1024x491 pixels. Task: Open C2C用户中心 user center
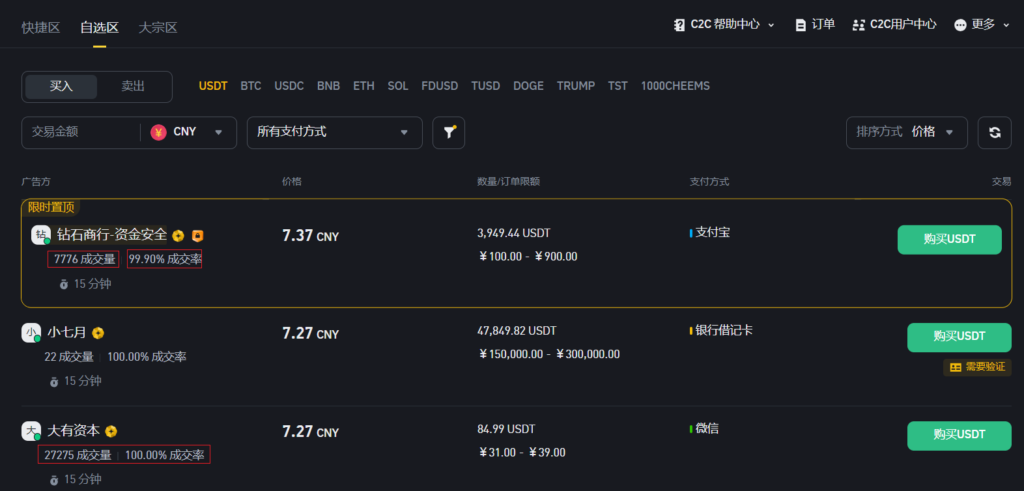pyautogui.click(x=894, y=24)
